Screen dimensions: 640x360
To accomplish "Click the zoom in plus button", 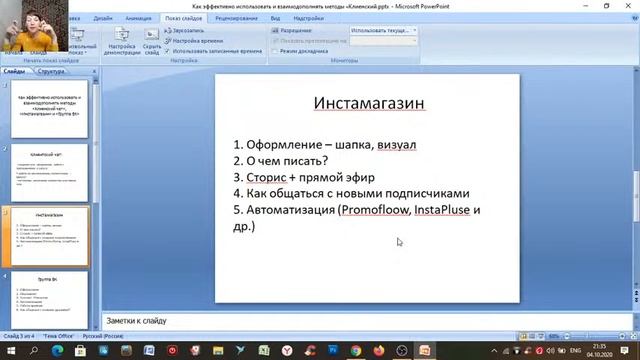I will pos(622,336).
